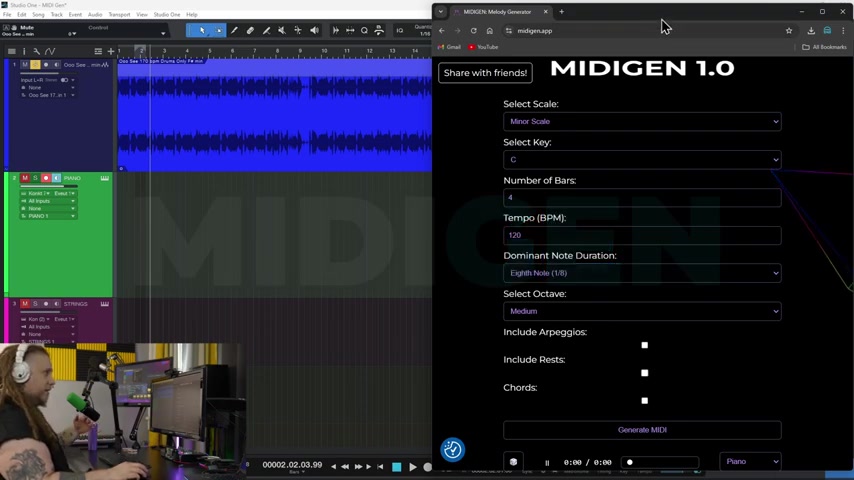Open the YouTube bookmark
854x480 pixels.
coord(483,47)
